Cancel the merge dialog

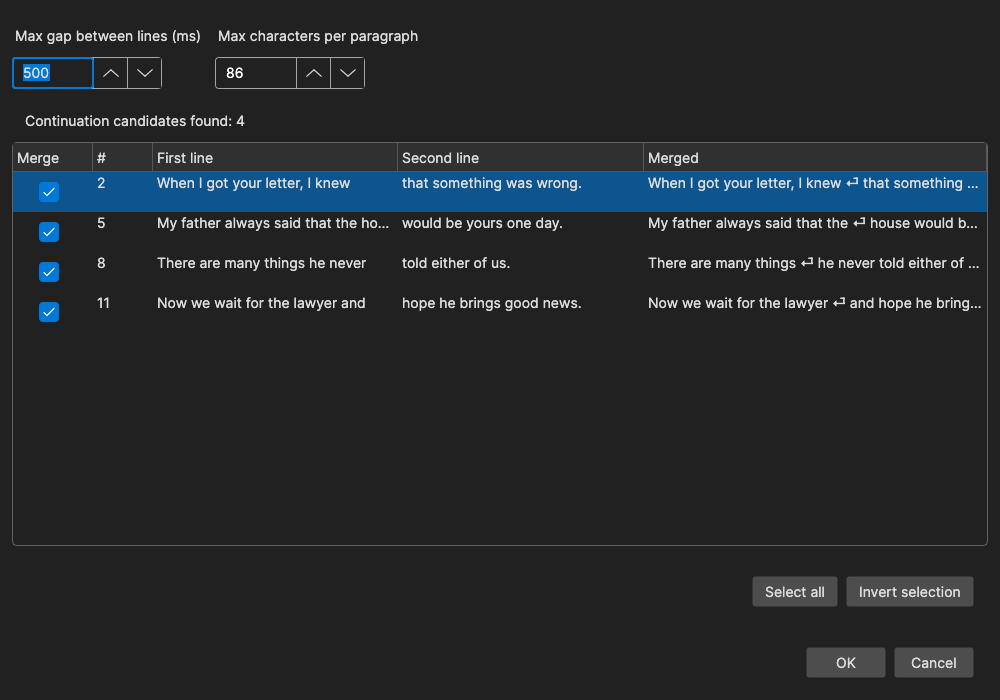934,662
